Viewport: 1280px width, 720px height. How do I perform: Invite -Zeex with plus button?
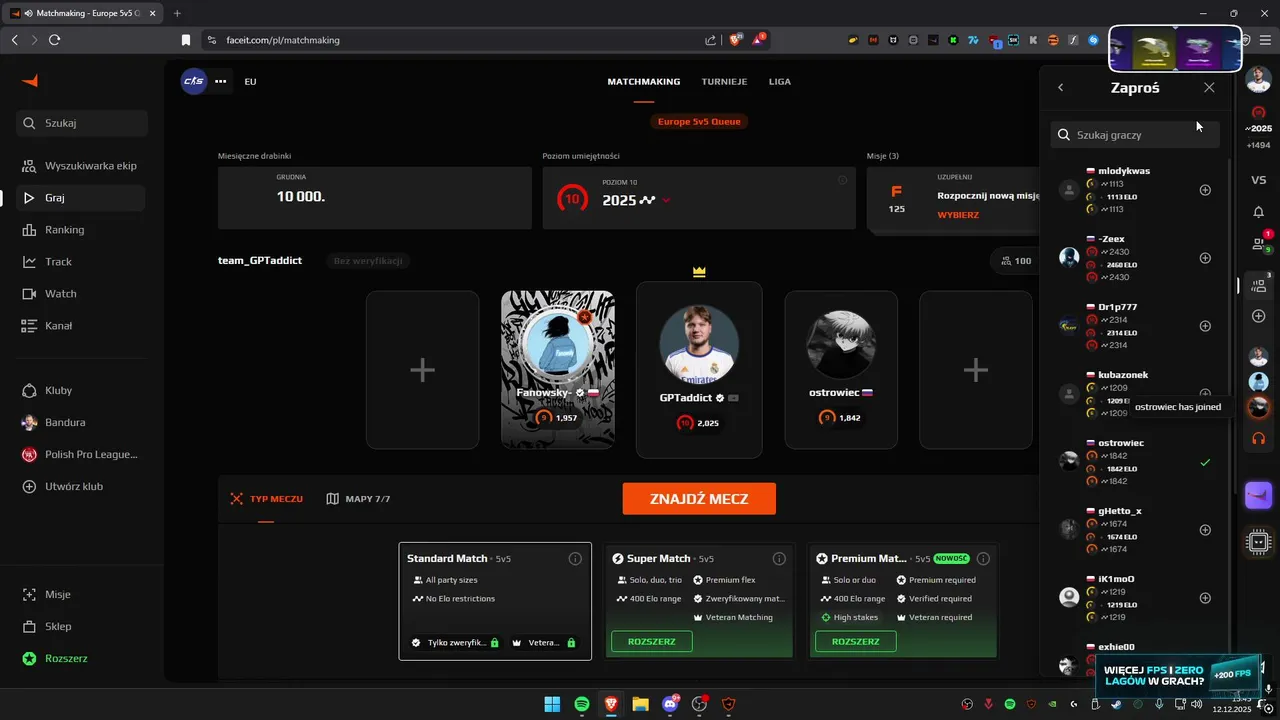coord(1205,258)
